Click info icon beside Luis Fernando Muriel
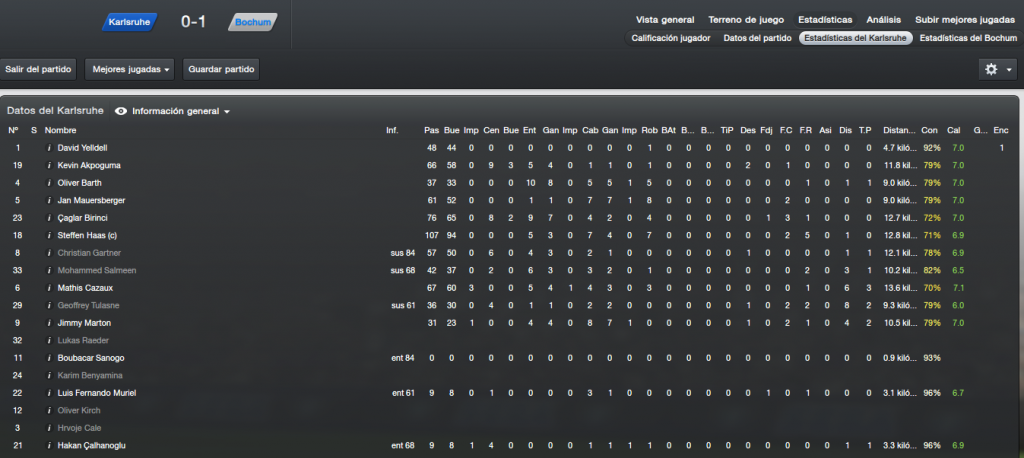The image size is (1024, 458). tap(49, 393)
